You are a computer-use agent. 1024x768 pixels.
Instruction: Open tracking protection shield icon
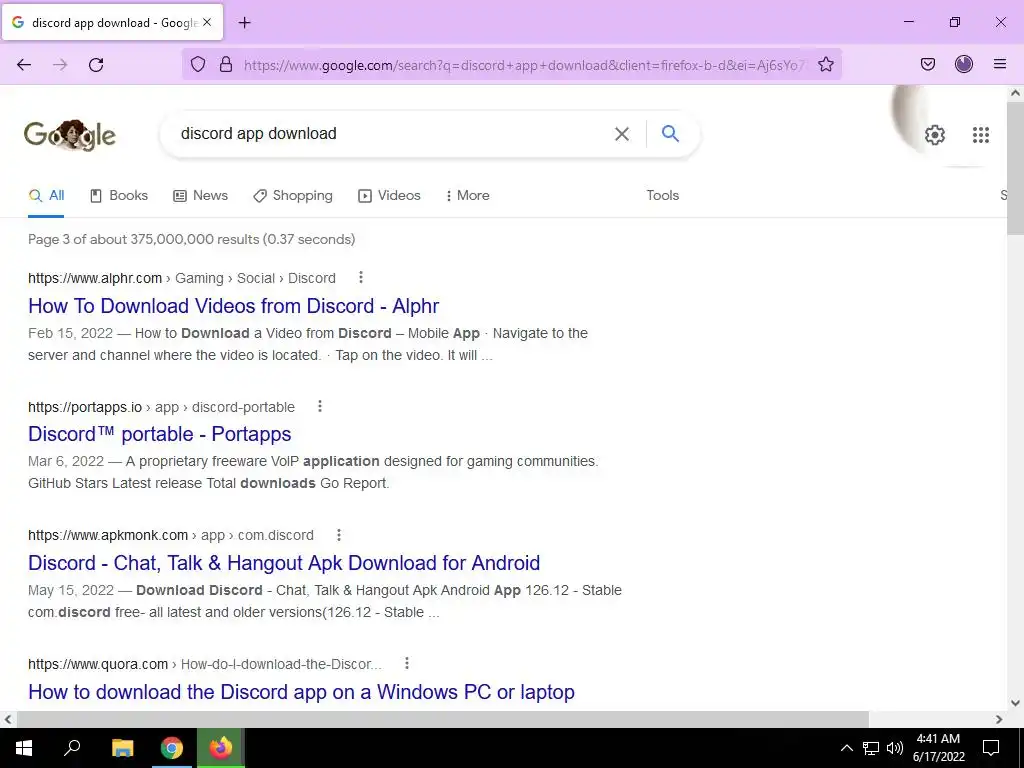[198, 65]
